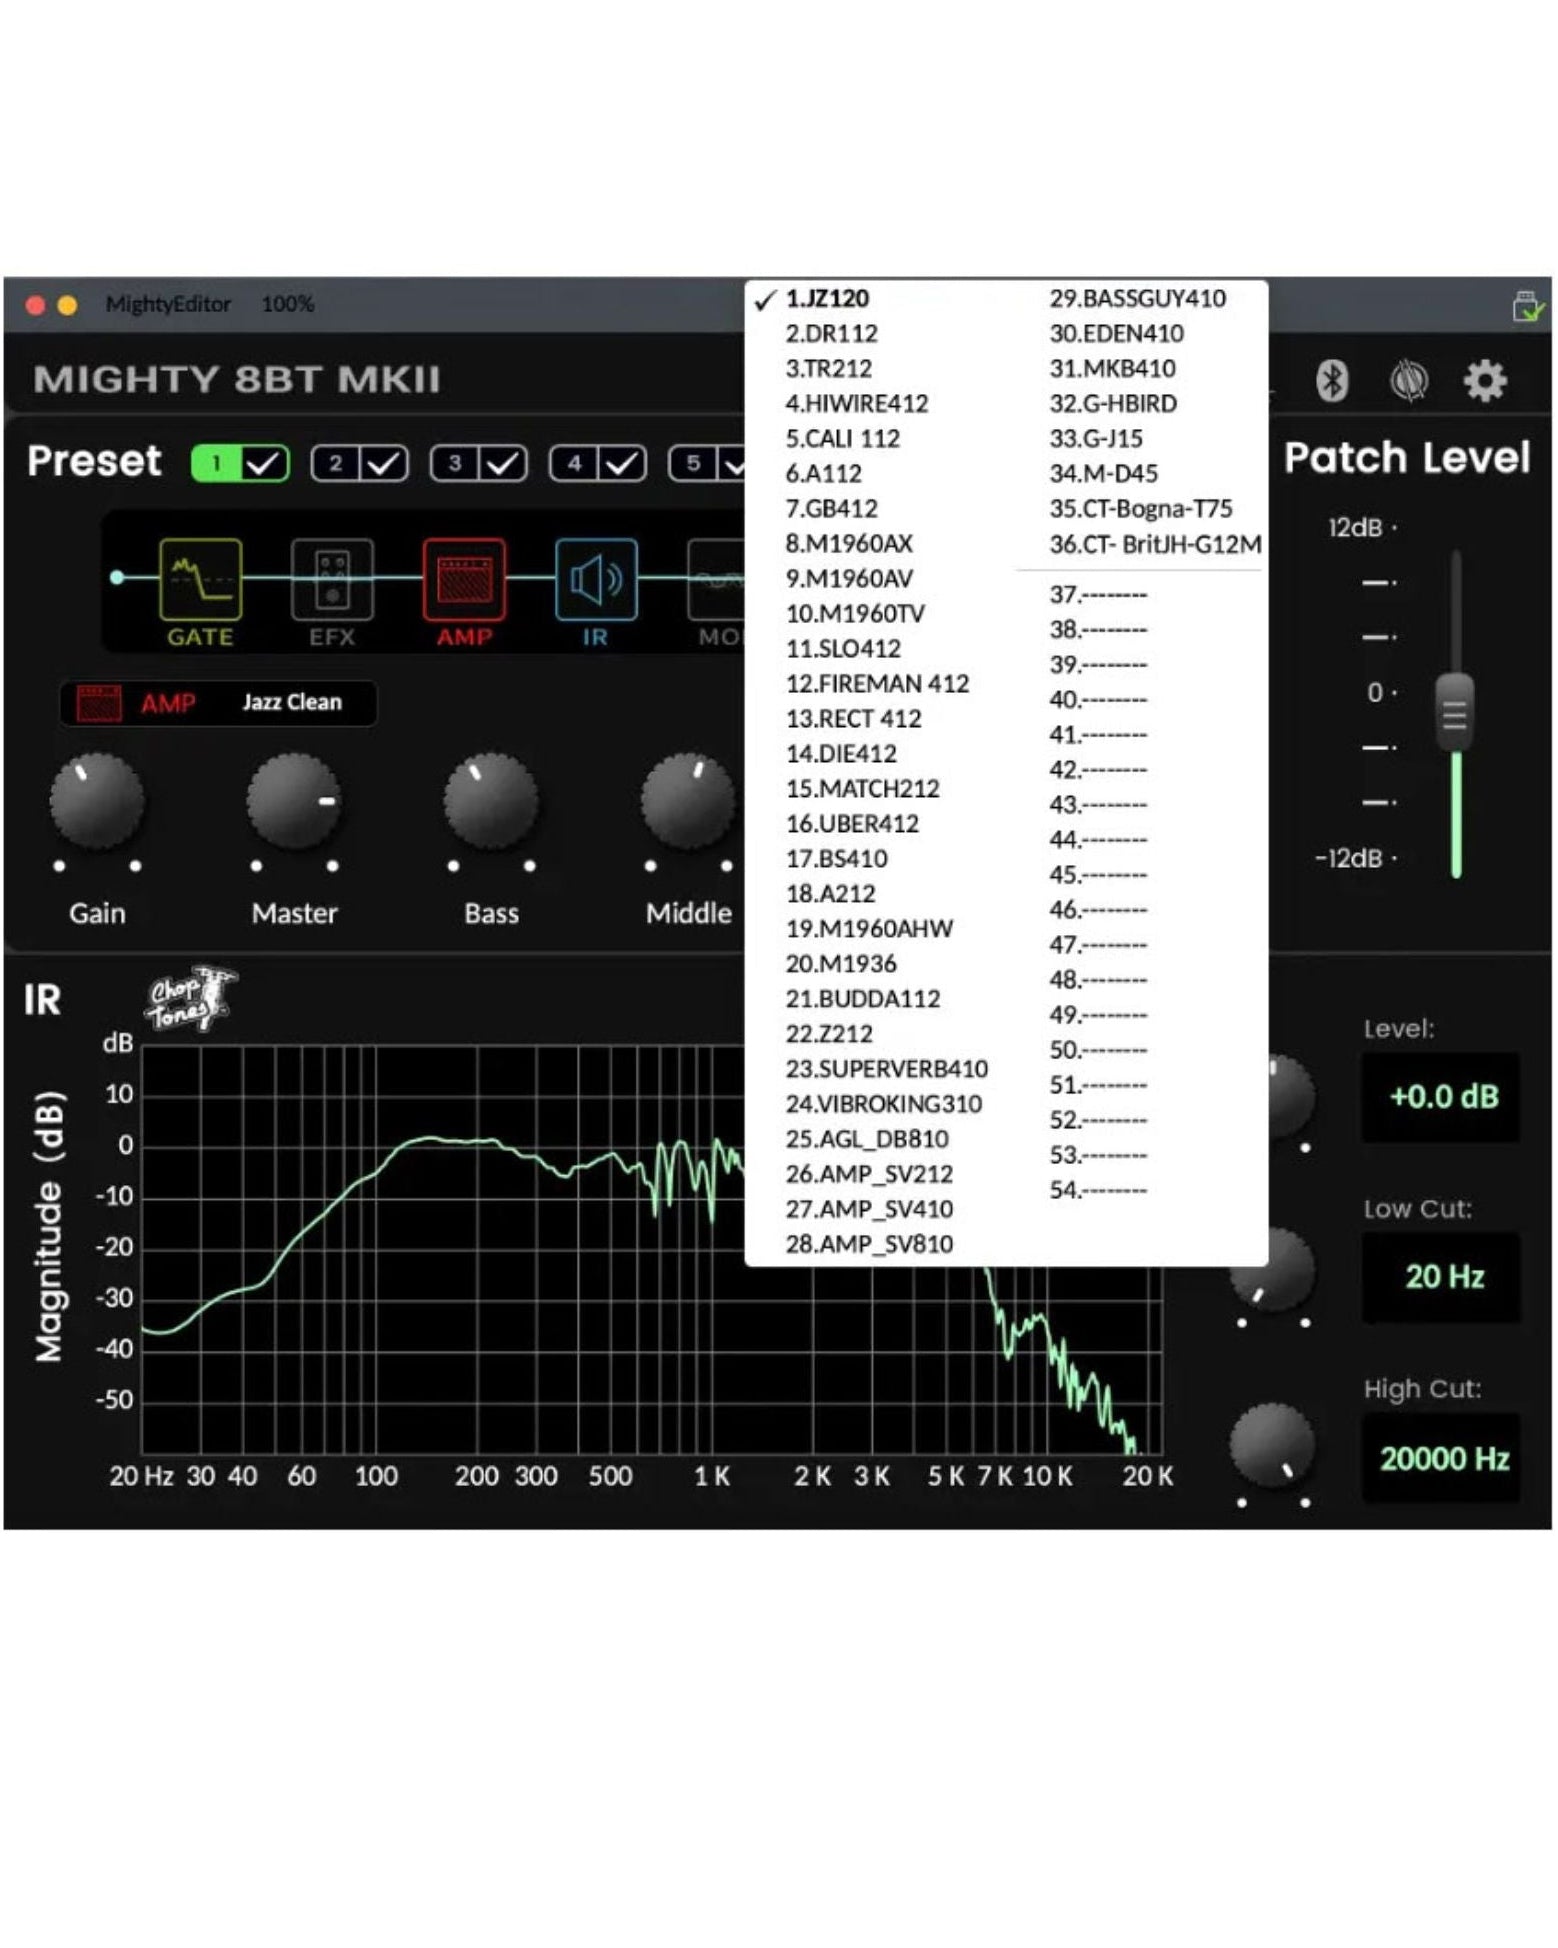Click the 100% zoom label in title bar
This screenshot has height=1948, width=1558.
(x=287, y=304)
